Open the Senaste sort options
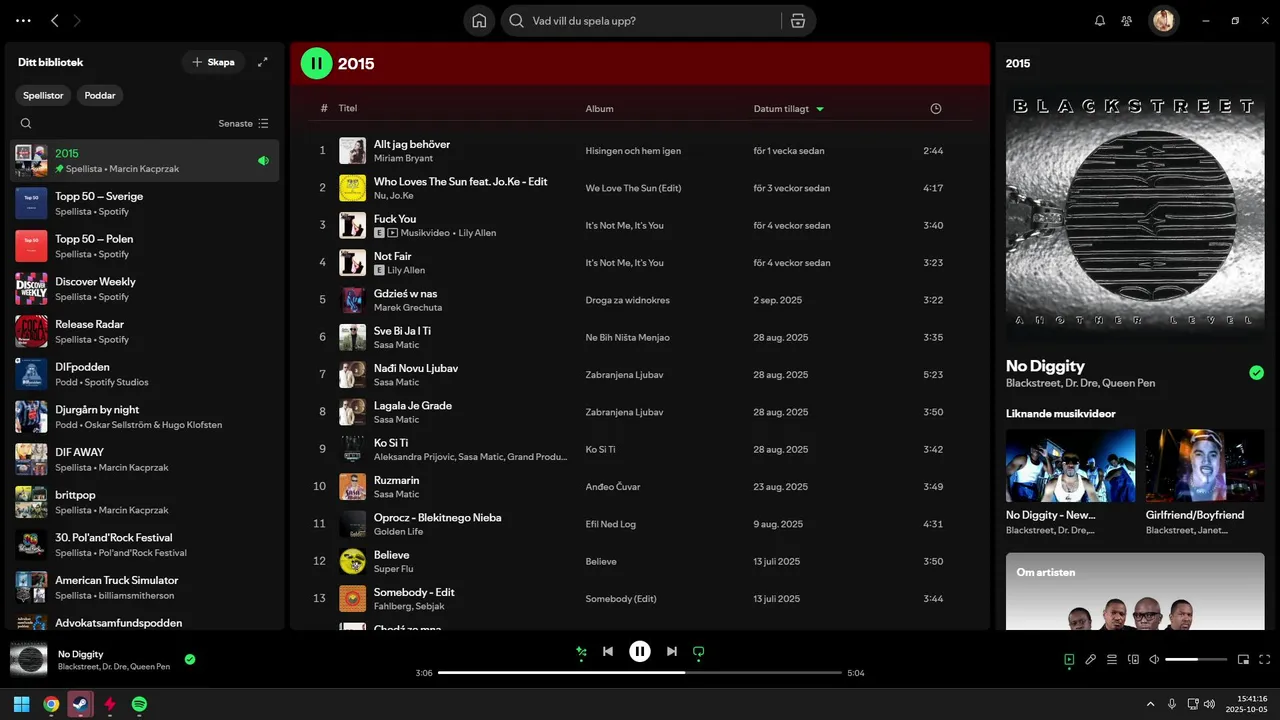 pos(243,124)
